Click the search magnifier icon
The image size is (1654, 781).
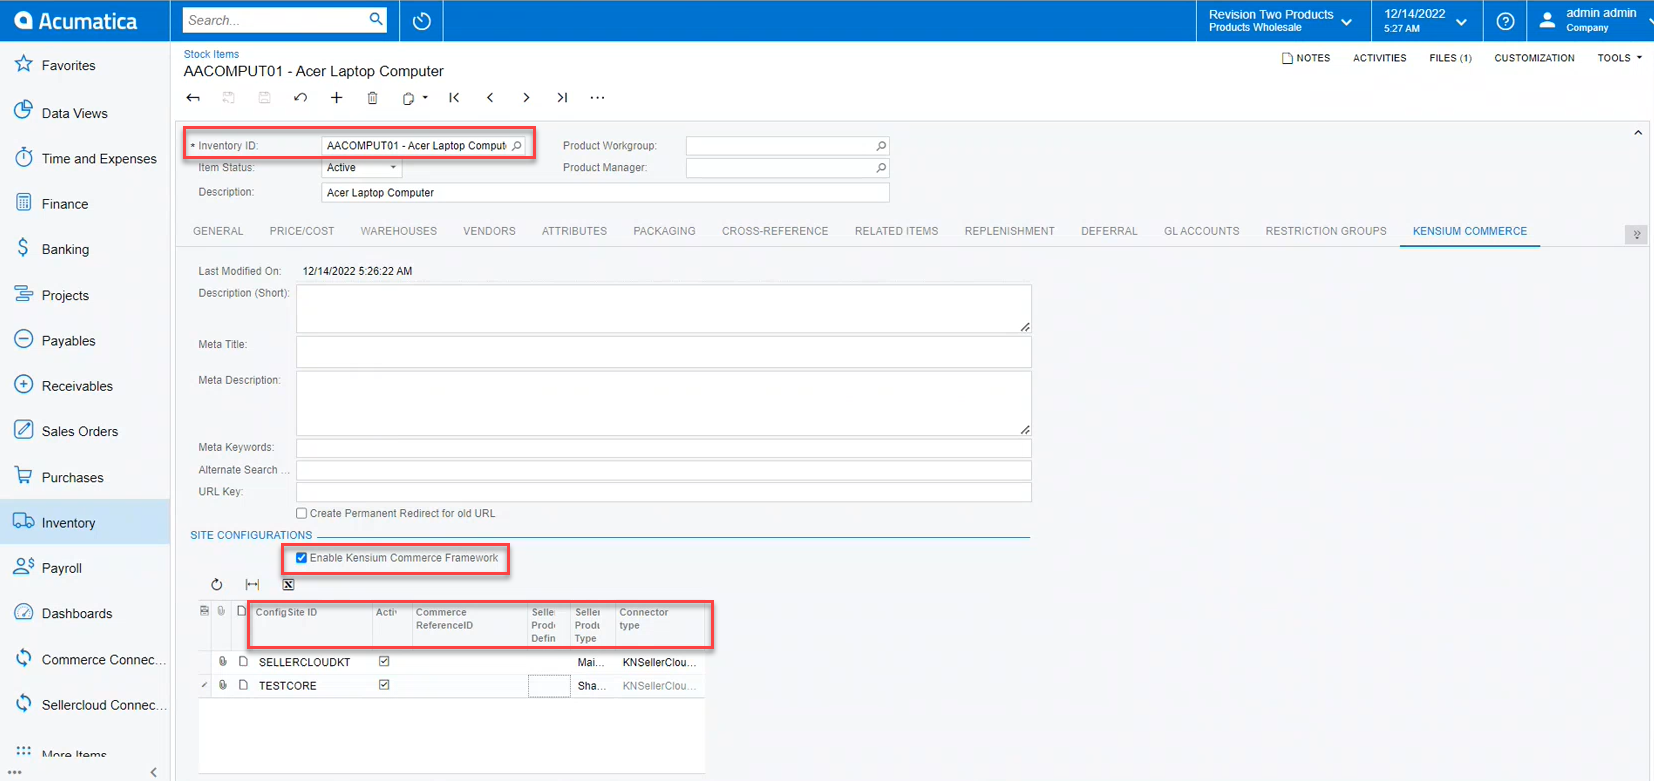376,19
